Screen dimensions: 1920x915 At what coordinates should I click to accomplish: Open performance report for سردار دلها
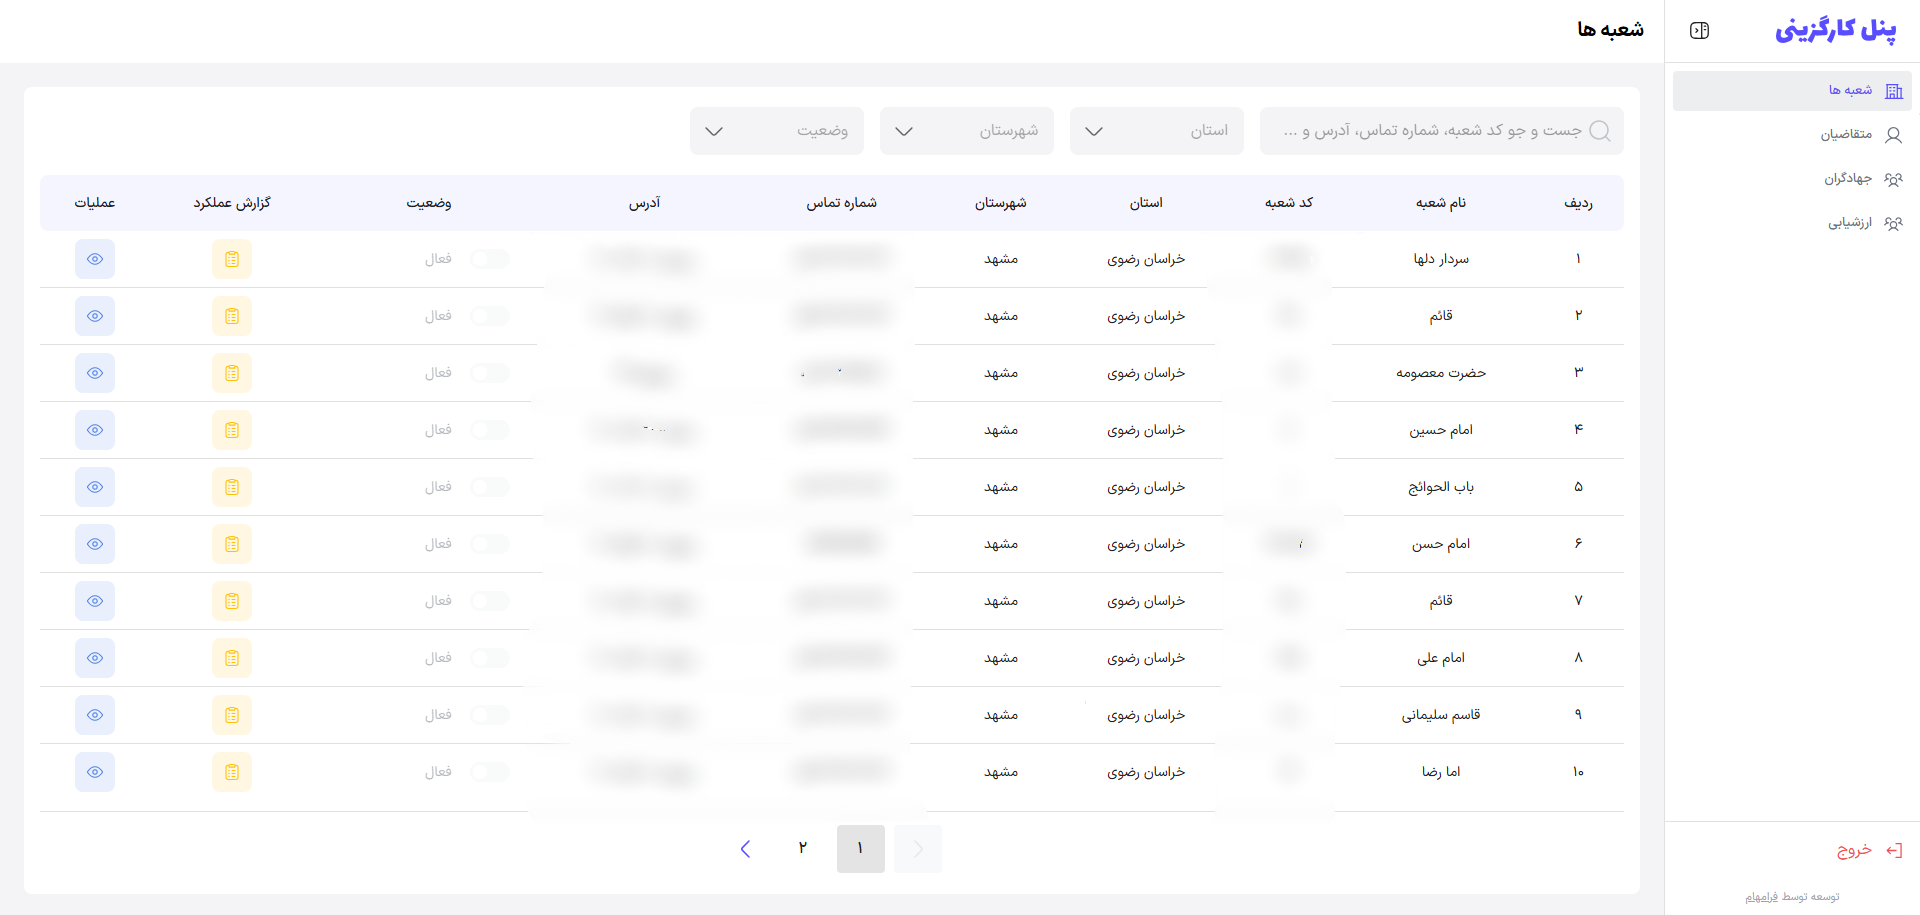pos(232,259)
